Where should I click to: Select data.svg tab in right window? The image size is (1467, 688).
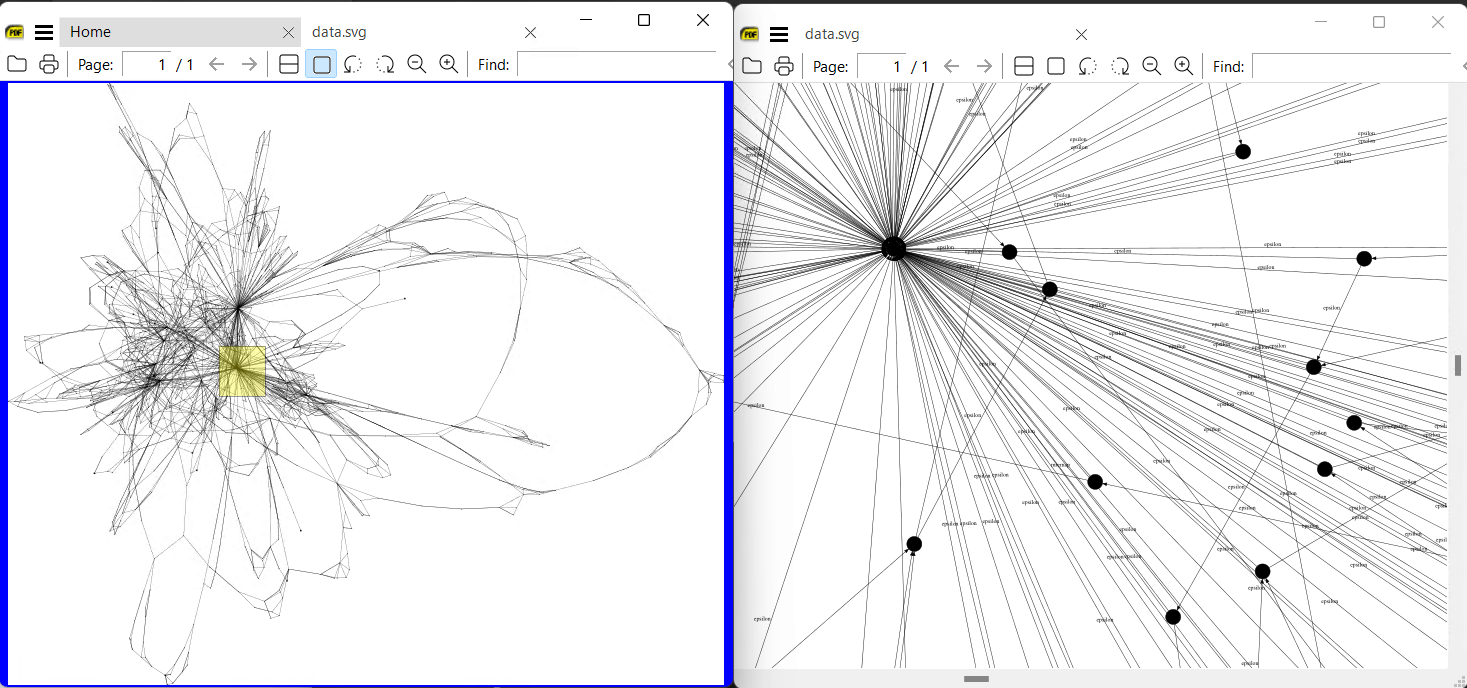click(832, 34)
